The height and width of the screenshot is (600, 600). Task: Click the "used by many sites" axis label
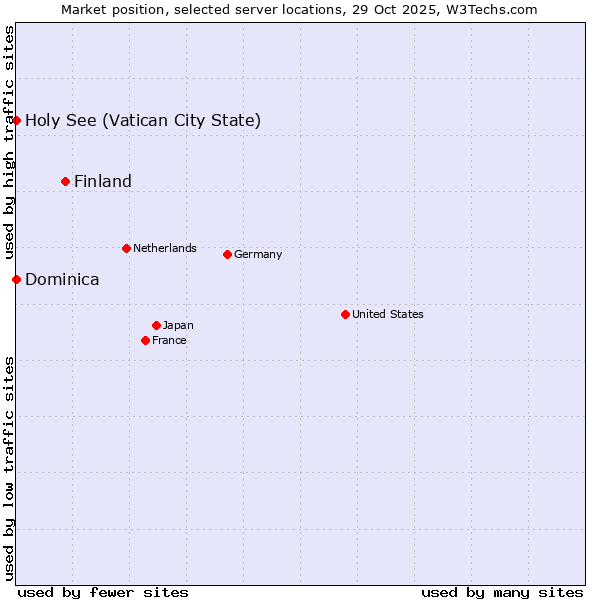[x=502, y=592]
